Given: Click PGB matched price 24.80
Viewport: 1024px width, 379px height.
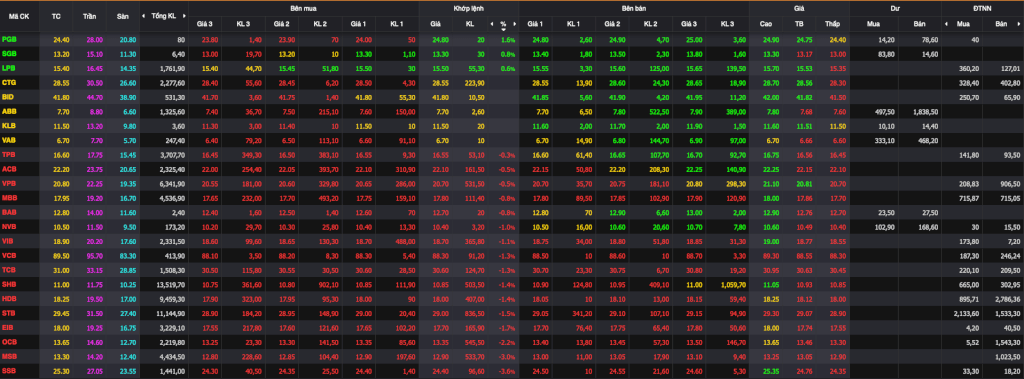Looking at the screenshot, I should (x=441, y=40).
